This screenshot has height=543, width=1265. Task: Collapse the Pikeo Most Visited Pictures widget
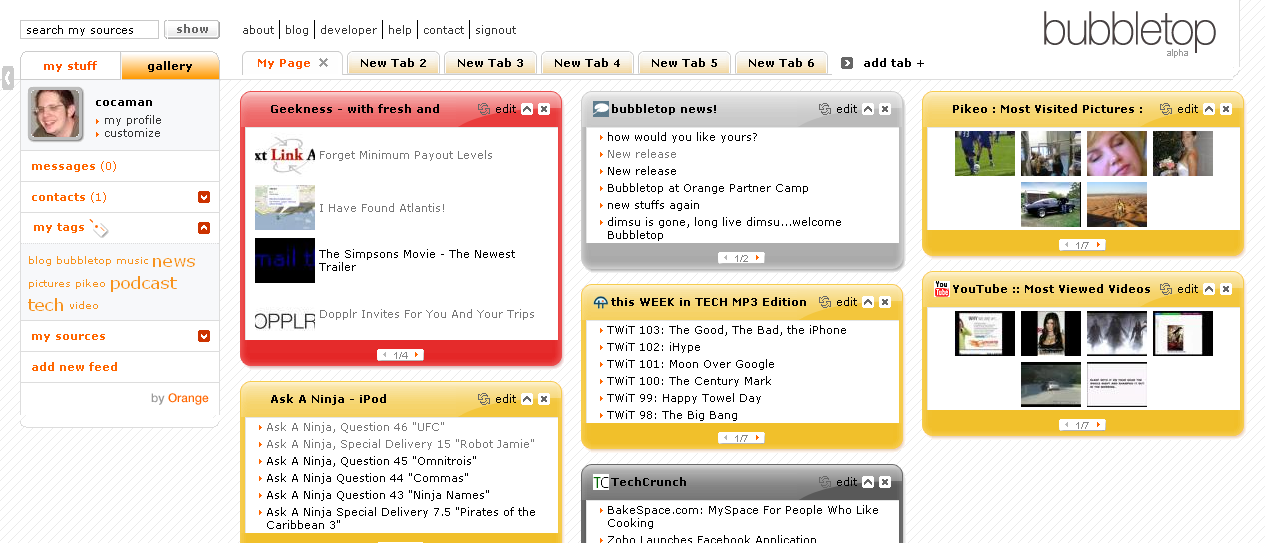pyautogui.click(x=1209, y=109)
